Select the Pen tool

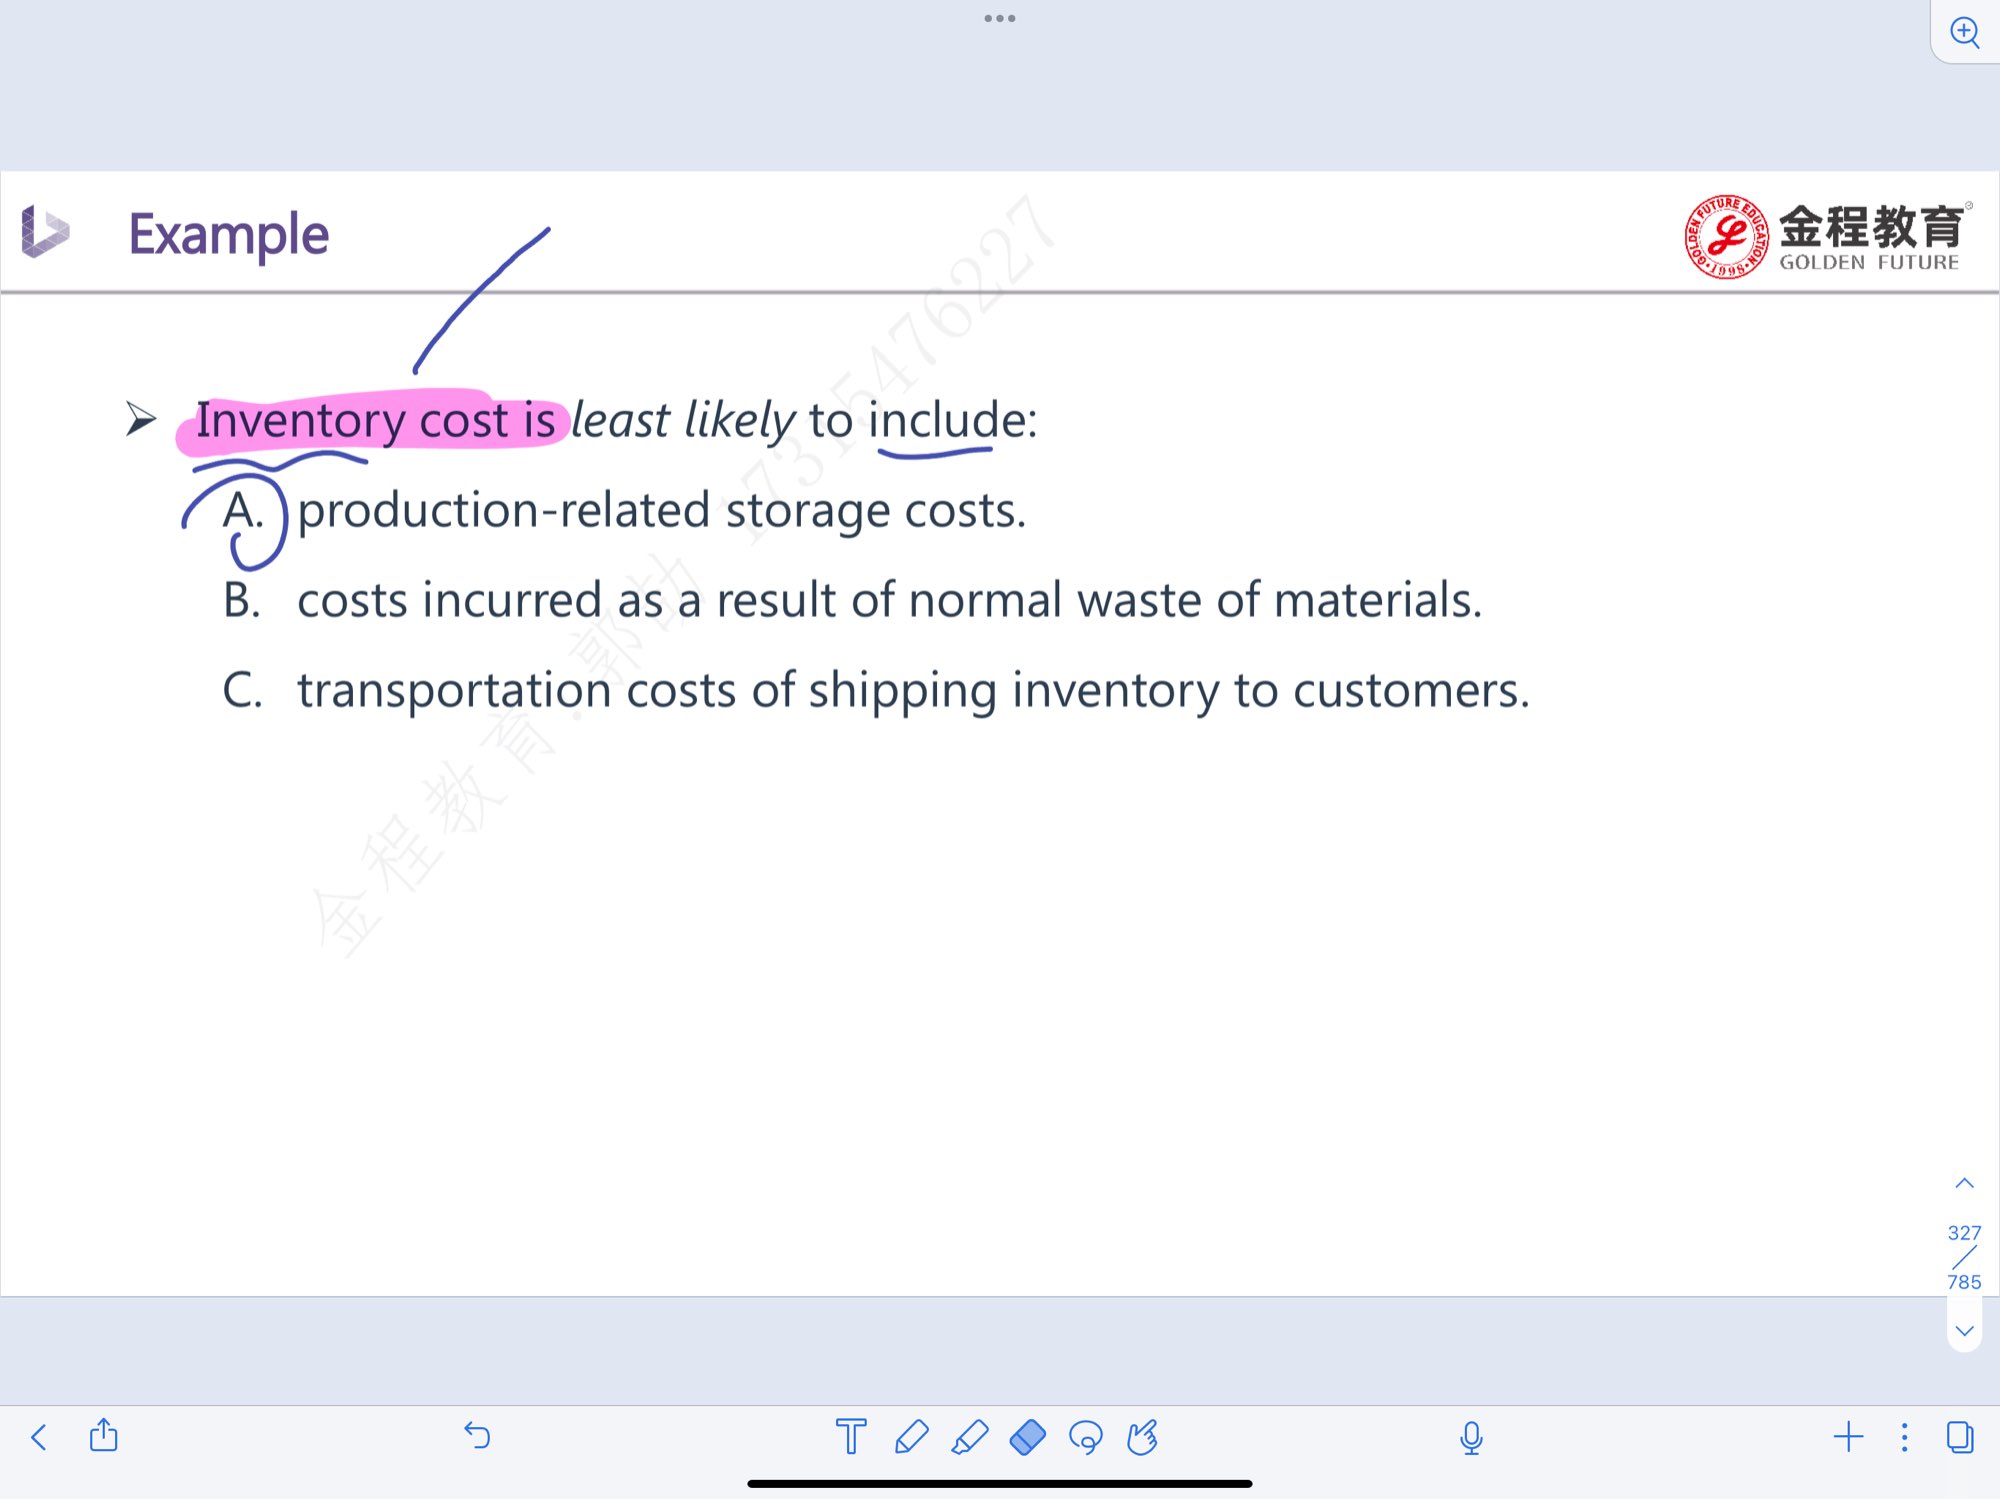[911, 1437]
